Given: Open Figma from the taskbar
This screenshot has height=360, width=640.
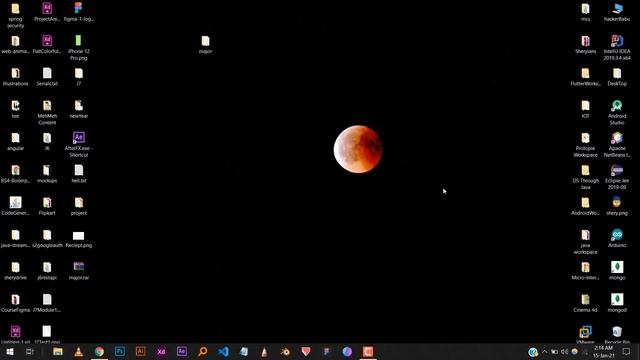Looking at the screenshot, I should click(326, 351).
